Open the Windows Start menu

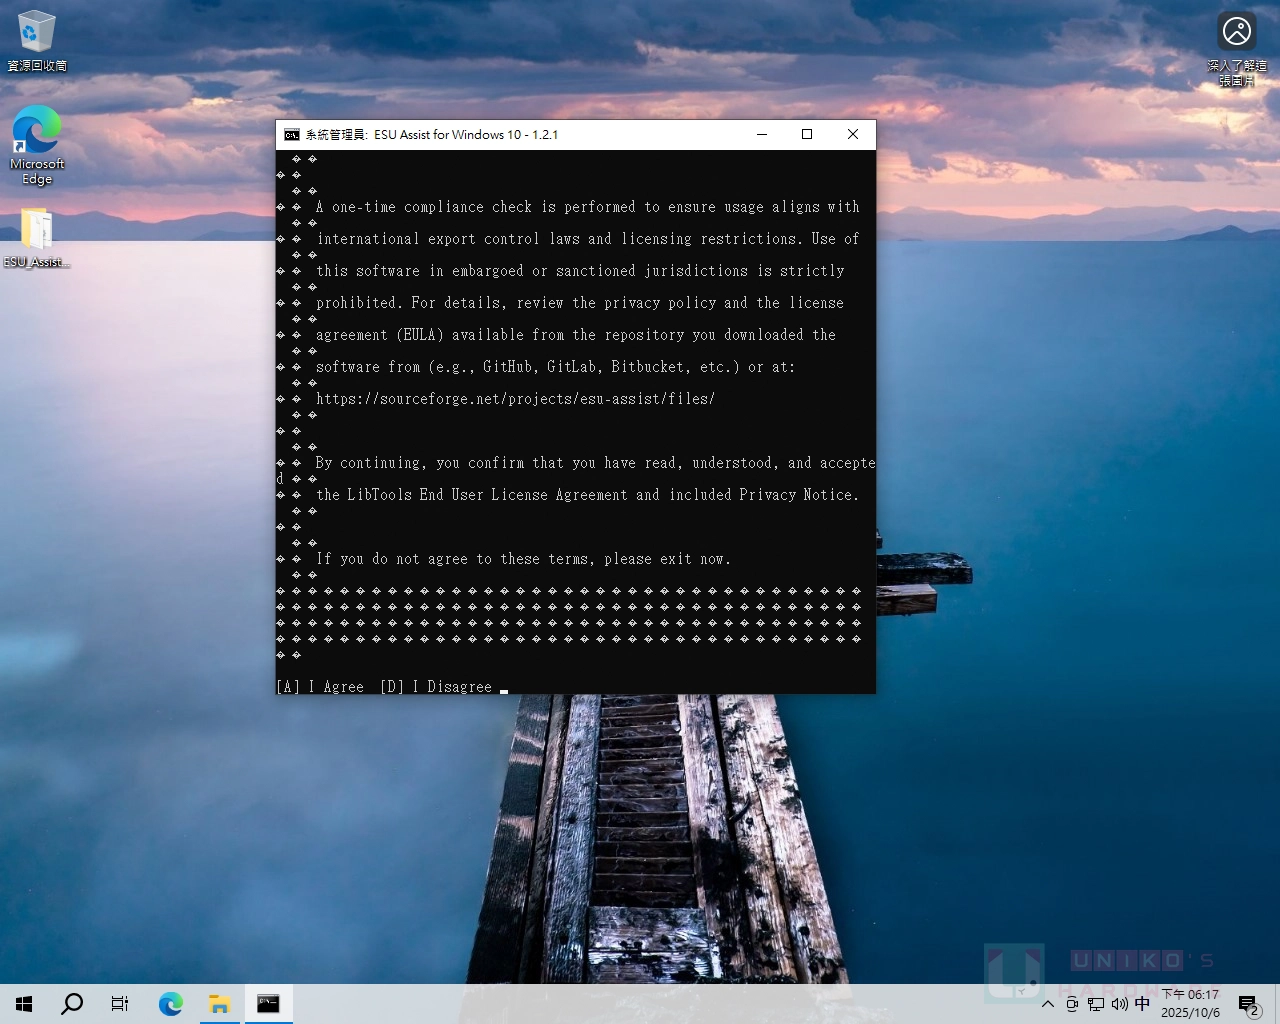click(24, 1004)
